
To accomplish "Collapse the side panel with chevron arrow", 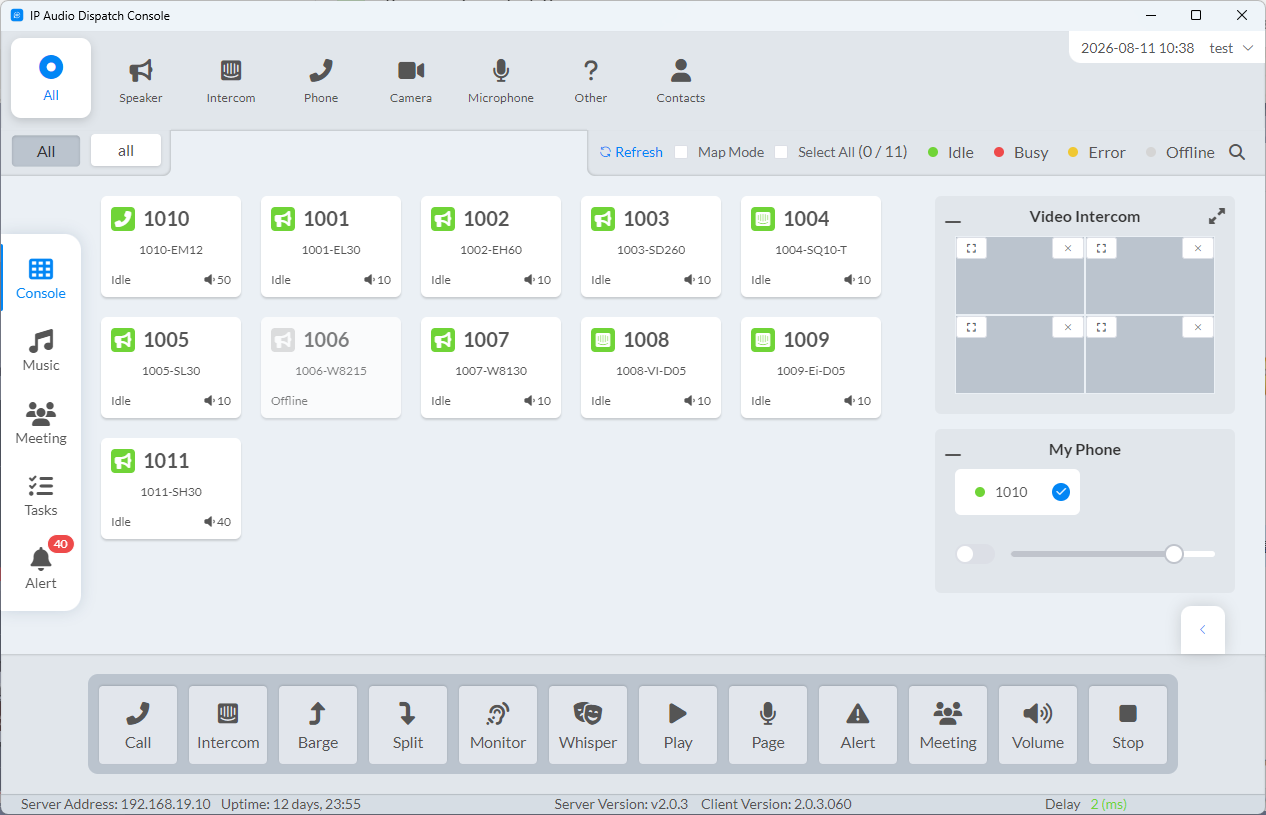I will (x=1203, y=630).
